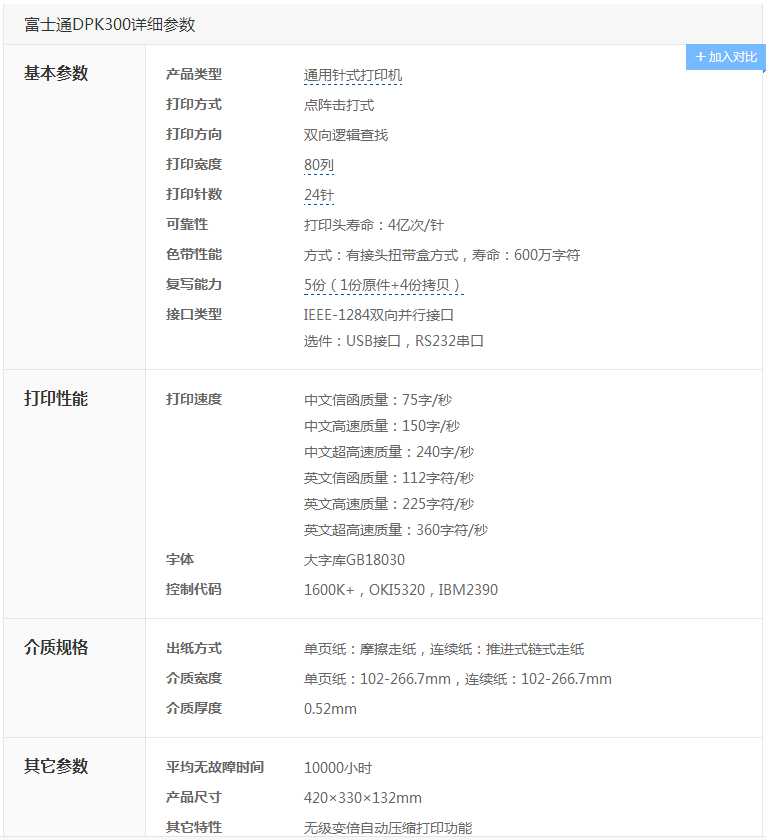Select the 1600K+,OKI5320,IBM2390 value
The height and width of the screenshot is (840, 766).
(x=401, y=590)
